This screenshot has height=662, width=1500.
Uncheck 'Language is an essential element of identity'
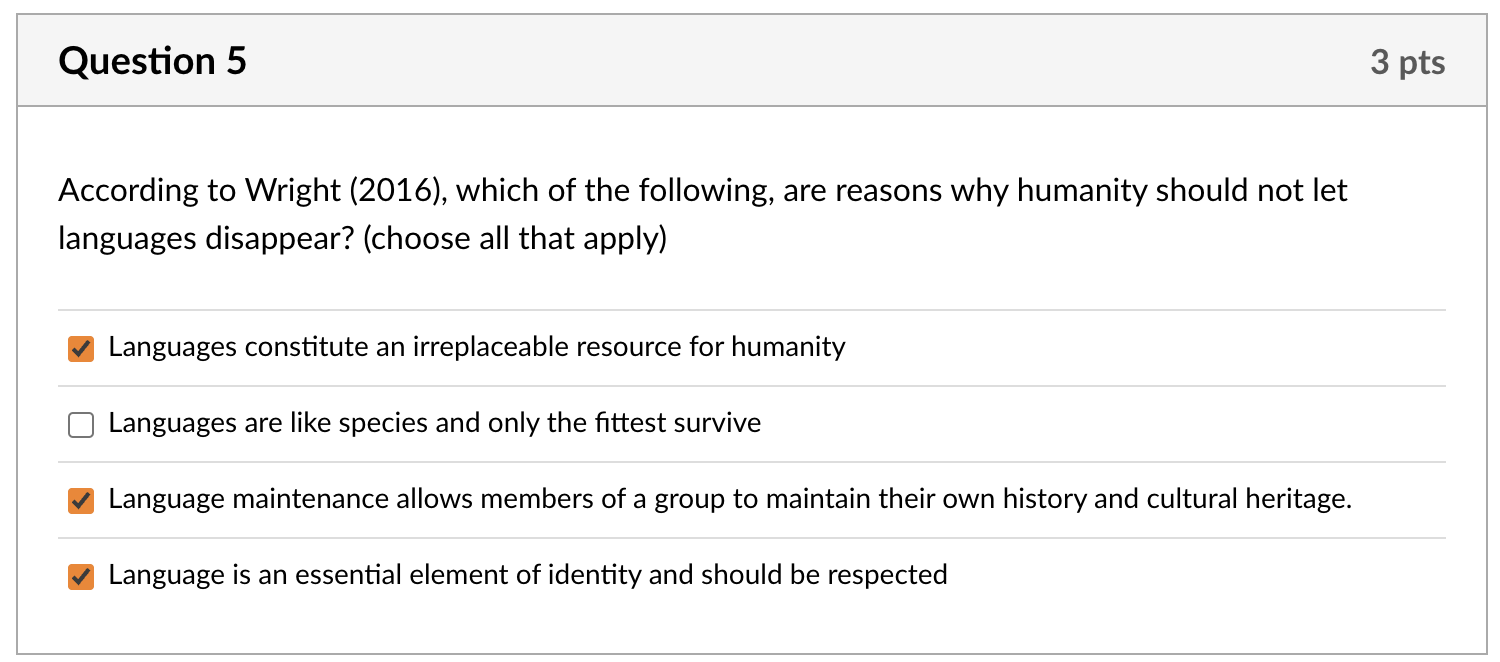(x=80, y=576)
